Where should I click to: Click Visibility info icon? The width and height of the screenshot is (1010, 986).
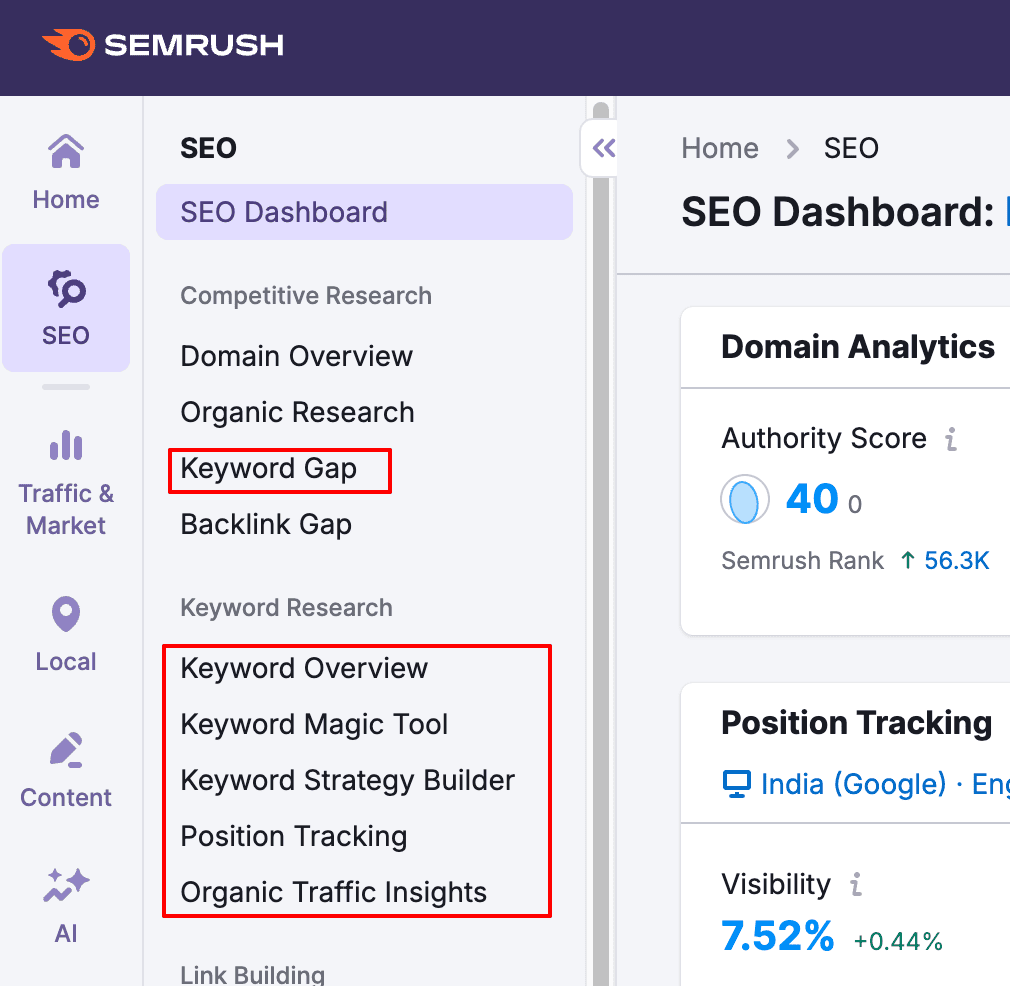click(855, 884)
